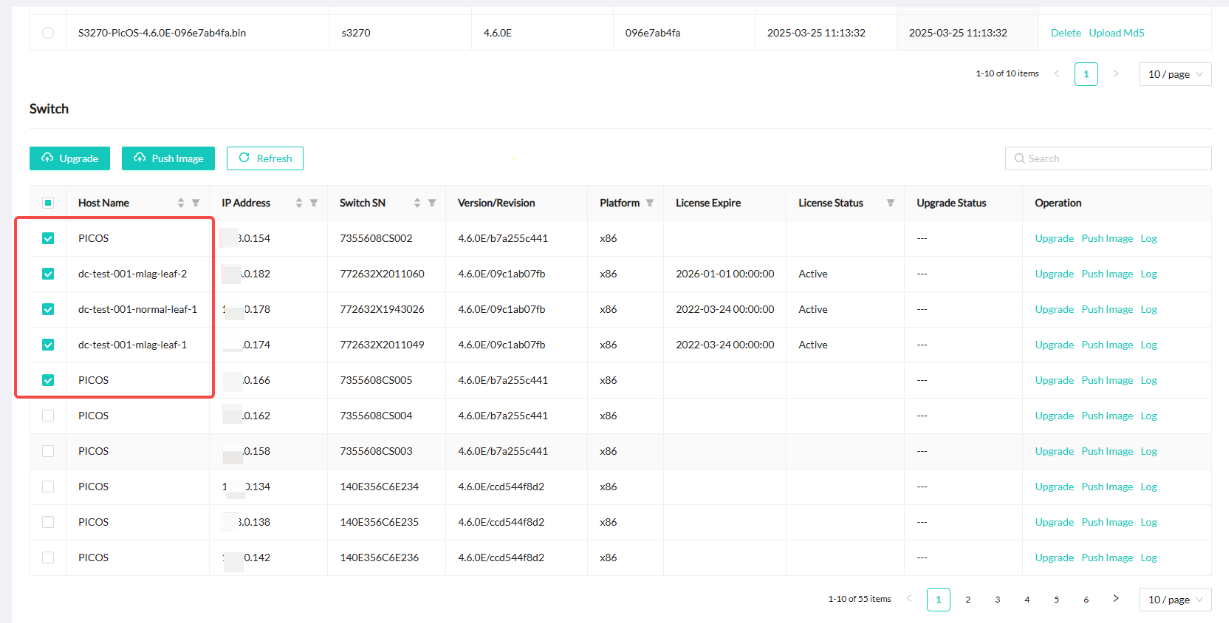Go to page 3 of switch list
This screenshot has height=623, width=1229.
pos(997,600)
